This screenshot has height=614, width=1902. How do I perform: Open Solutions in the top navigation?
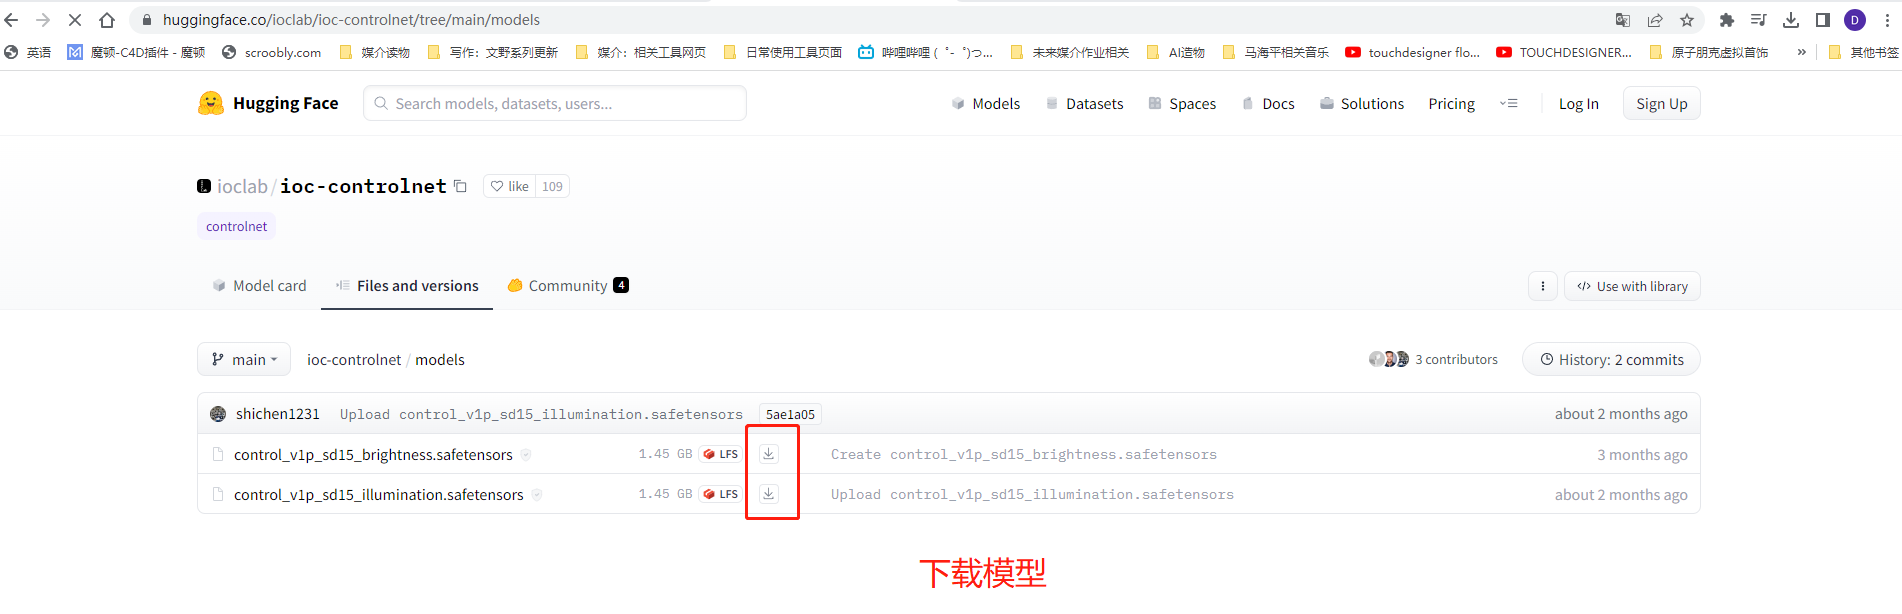coord(1362,103)
